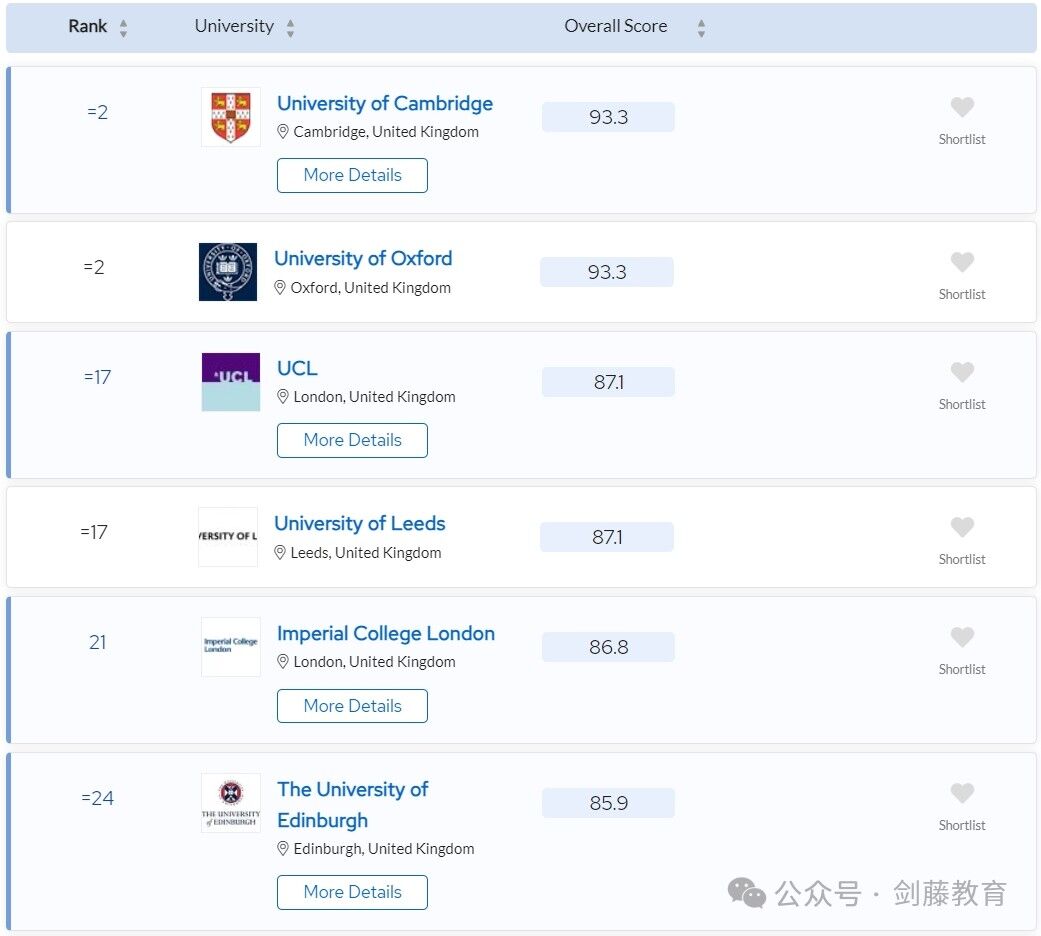The height and width of the screenshot is (936, 1041).
Task: Click Cambridge, United Kingdom location text
Action: tap(386, 132)
